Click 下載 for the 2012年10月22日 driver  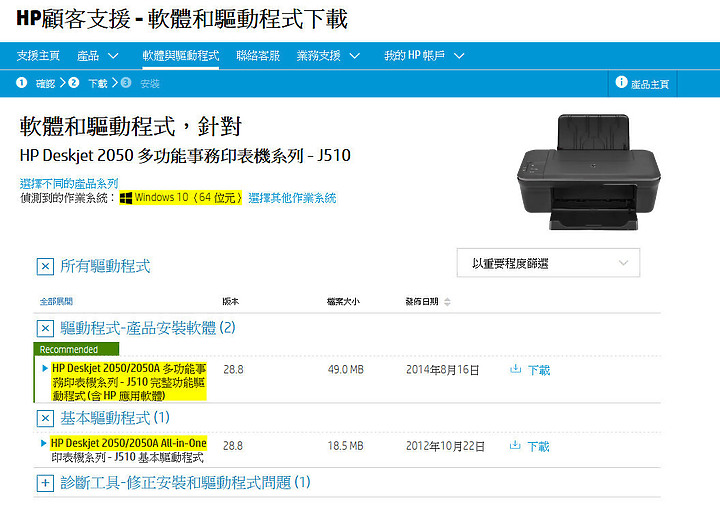[538, 446]
